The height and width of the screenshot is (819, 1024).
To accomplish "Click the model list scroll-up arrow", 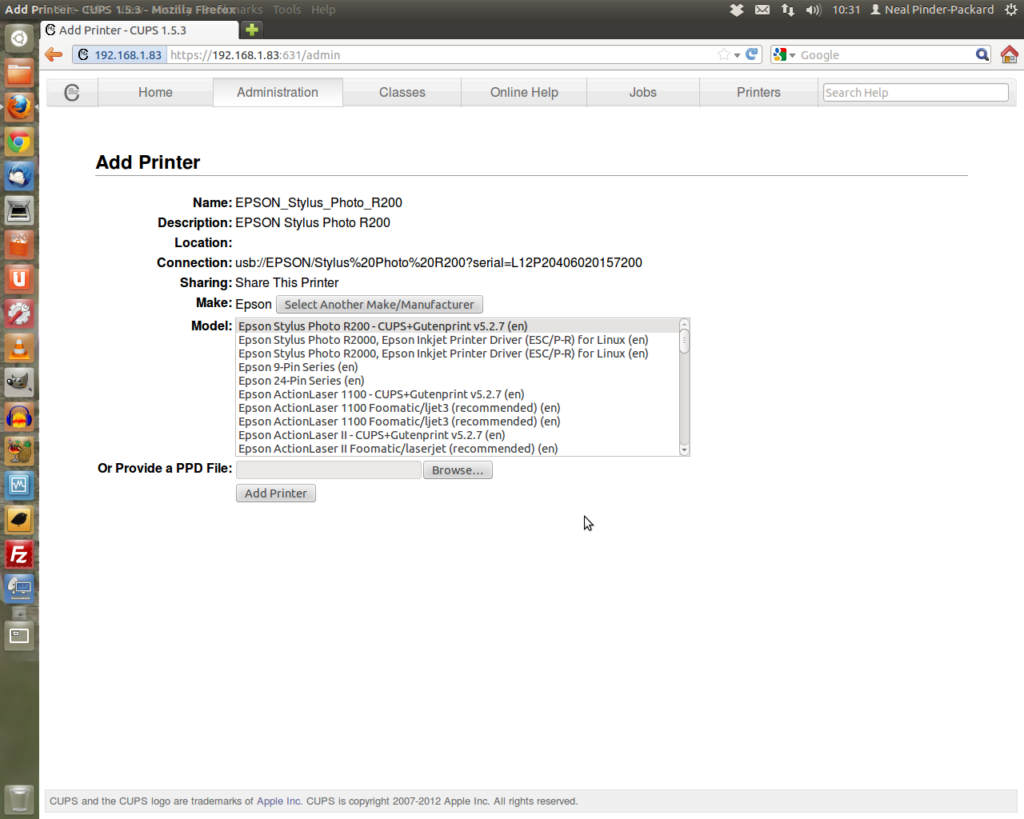I will point(684,324).
